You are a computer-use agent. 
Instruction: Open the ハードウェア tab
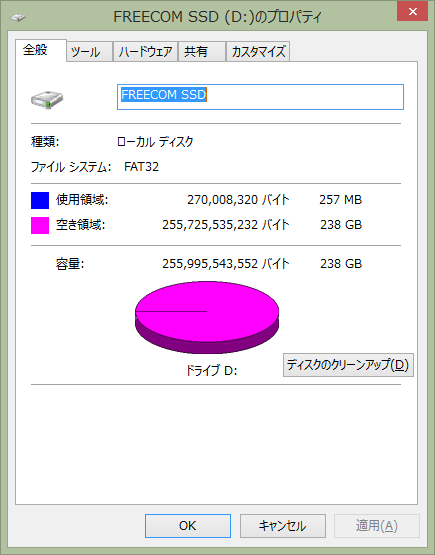[145, 52]
